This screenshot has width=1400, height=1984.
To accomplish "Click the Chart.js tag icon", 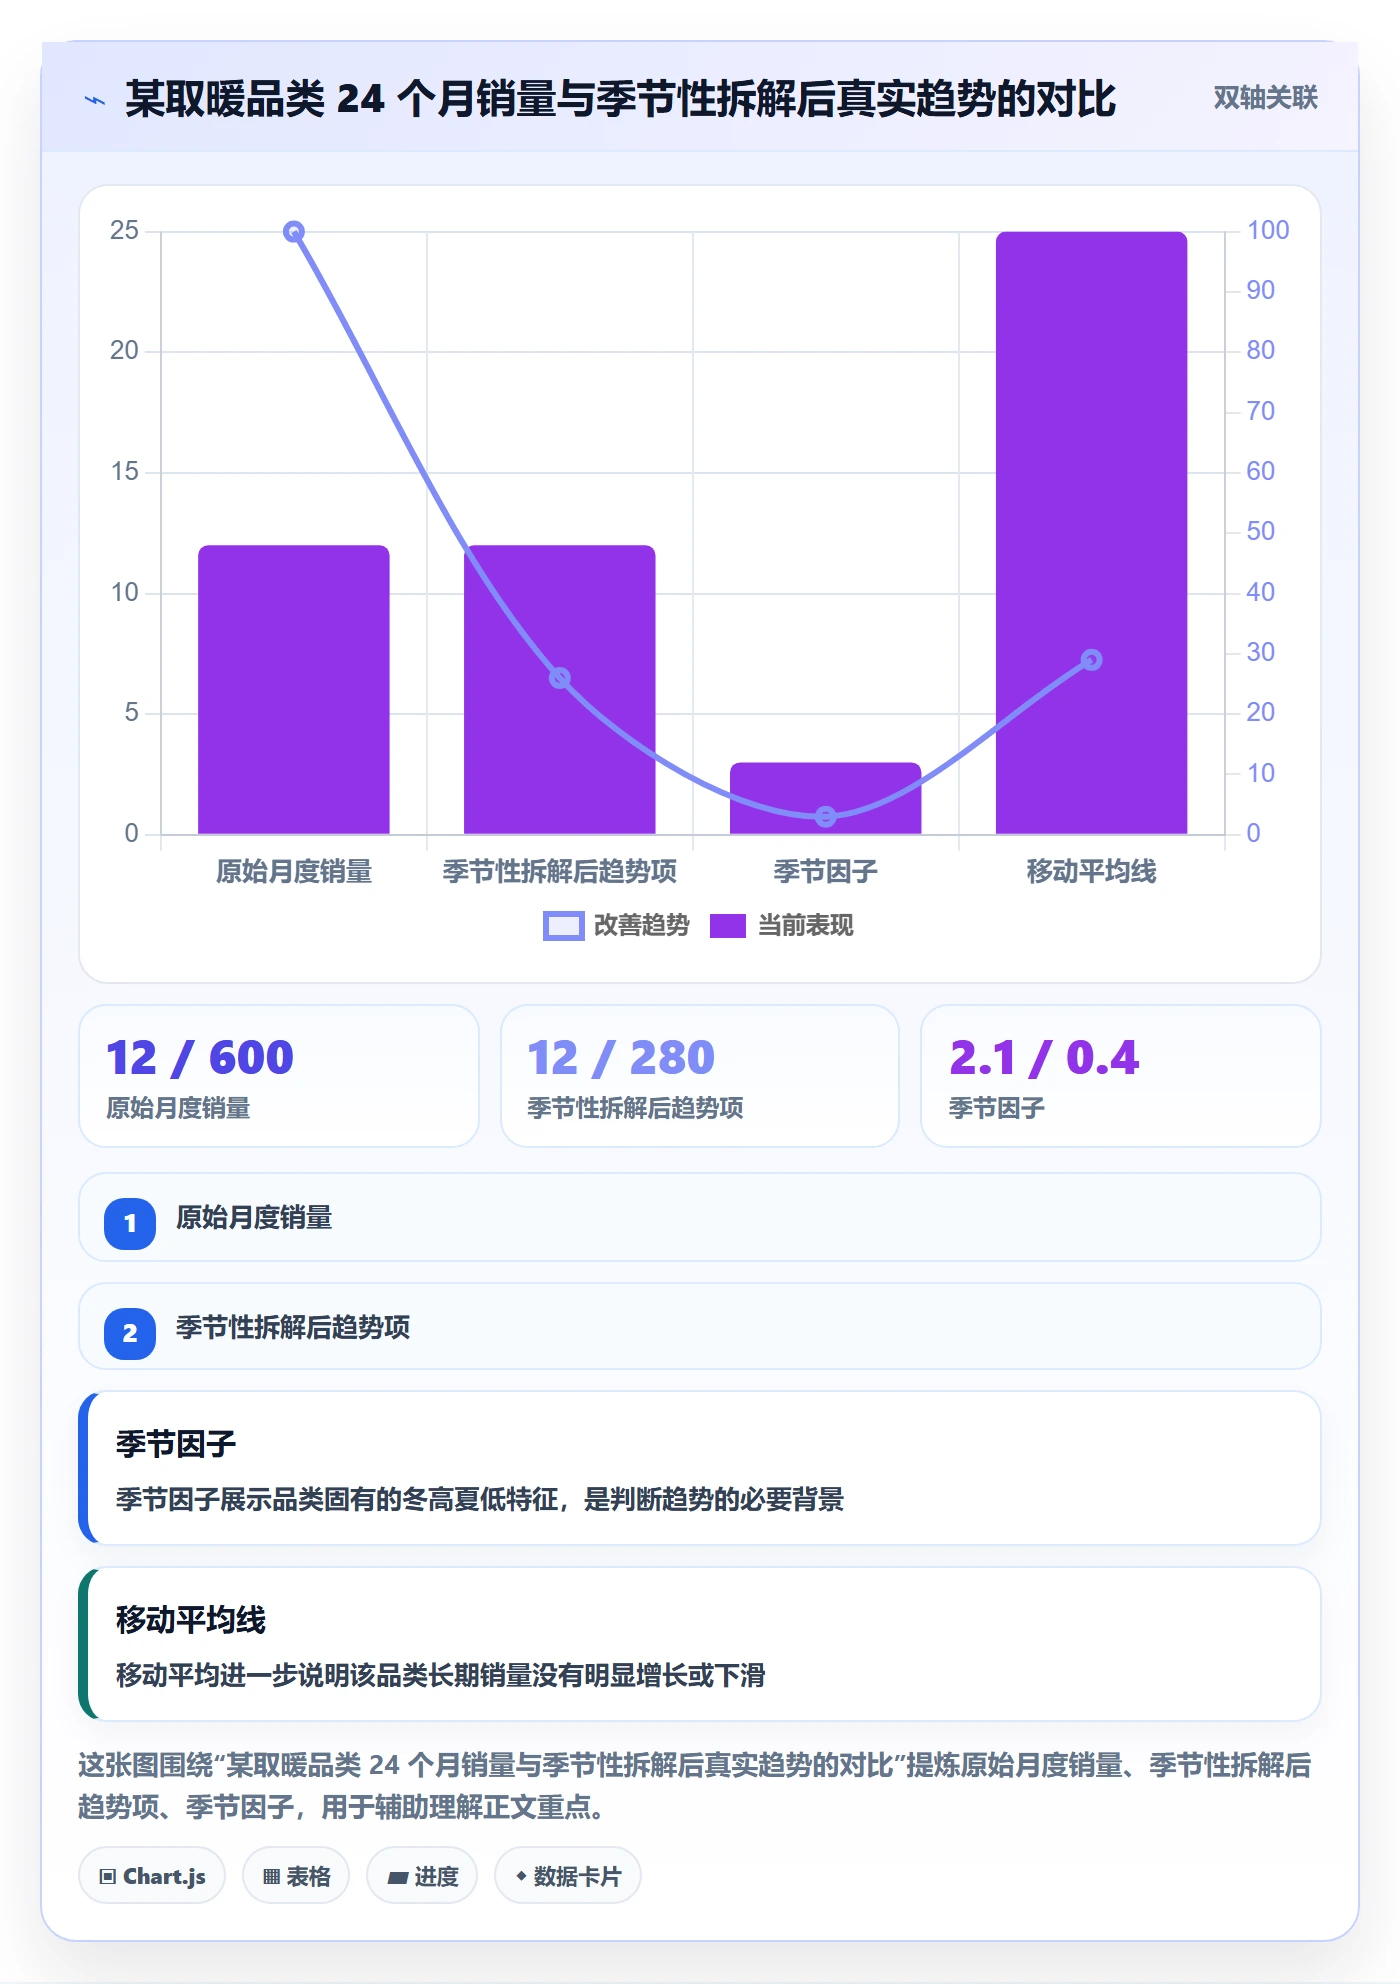I will pos(108,1876).
